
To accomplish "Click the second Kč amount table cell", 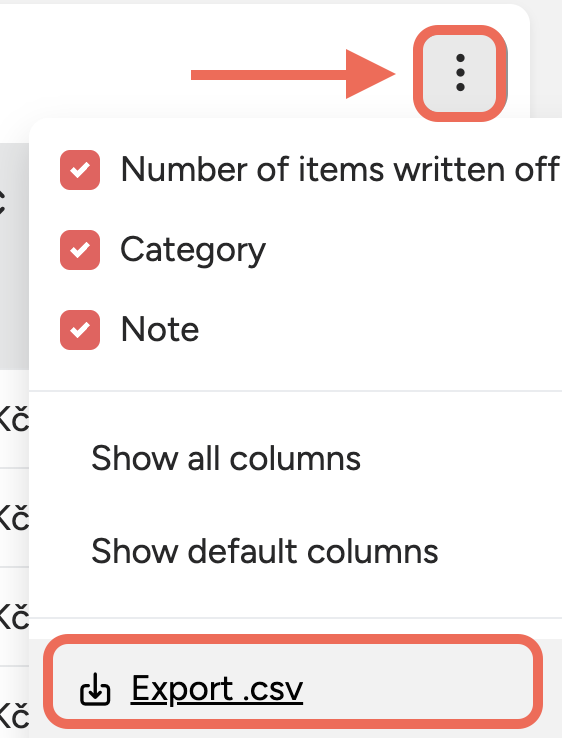I will [14, 518].
